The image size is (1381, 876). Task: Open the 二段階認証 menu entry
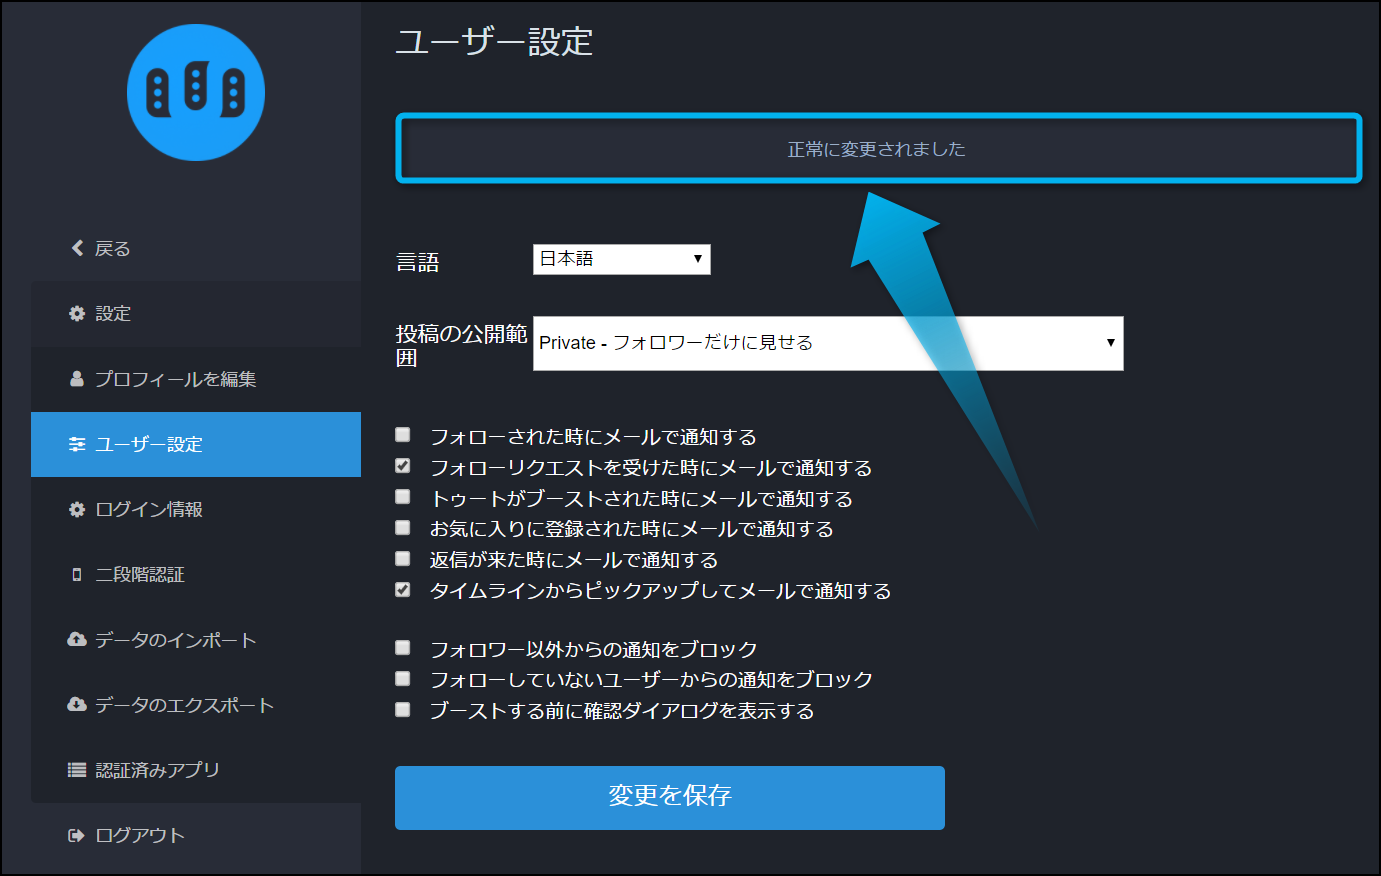pos(140,575)
